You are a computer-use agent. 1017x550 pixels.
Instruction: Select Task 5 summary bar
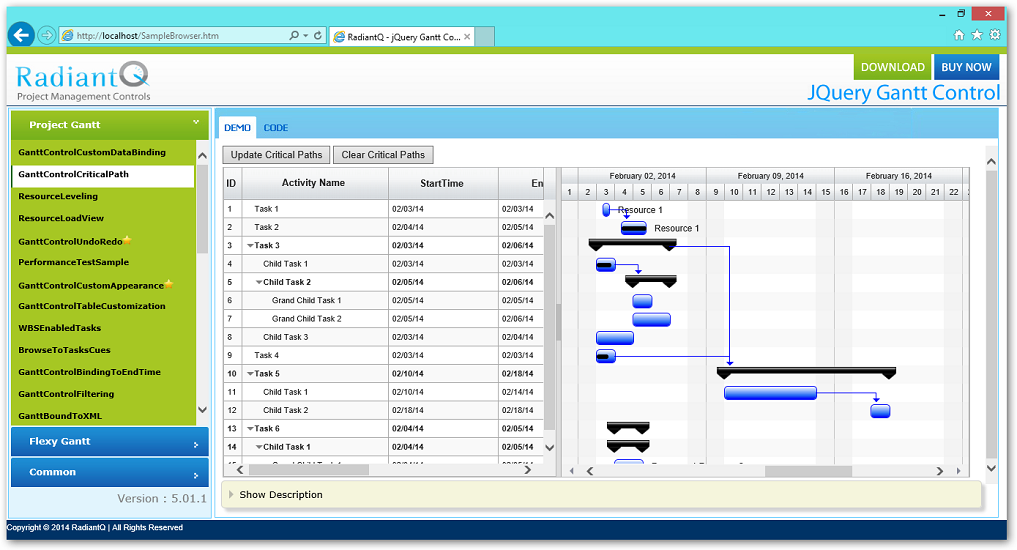pos(806,373)
